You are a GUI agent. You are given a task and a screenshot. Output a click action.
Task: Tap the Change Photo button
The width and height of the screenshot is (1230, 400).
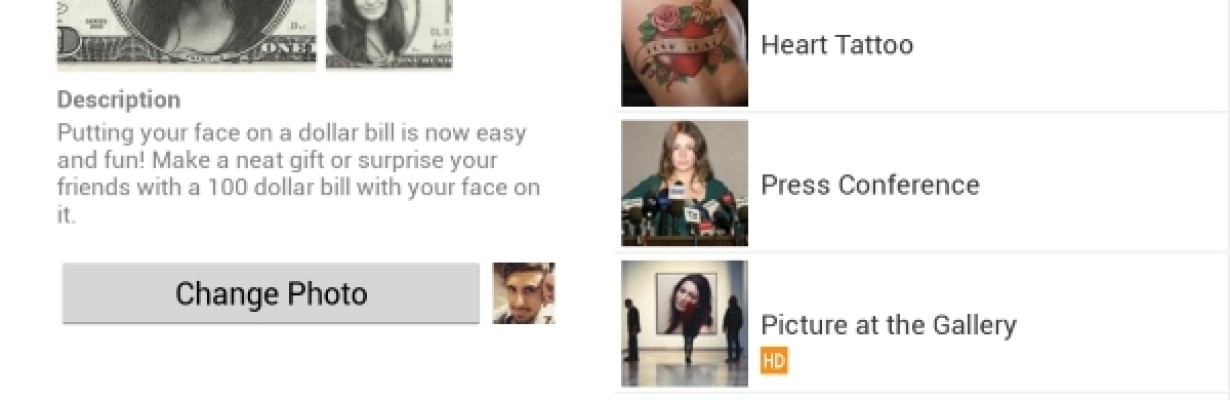click(x=270, y=293)
